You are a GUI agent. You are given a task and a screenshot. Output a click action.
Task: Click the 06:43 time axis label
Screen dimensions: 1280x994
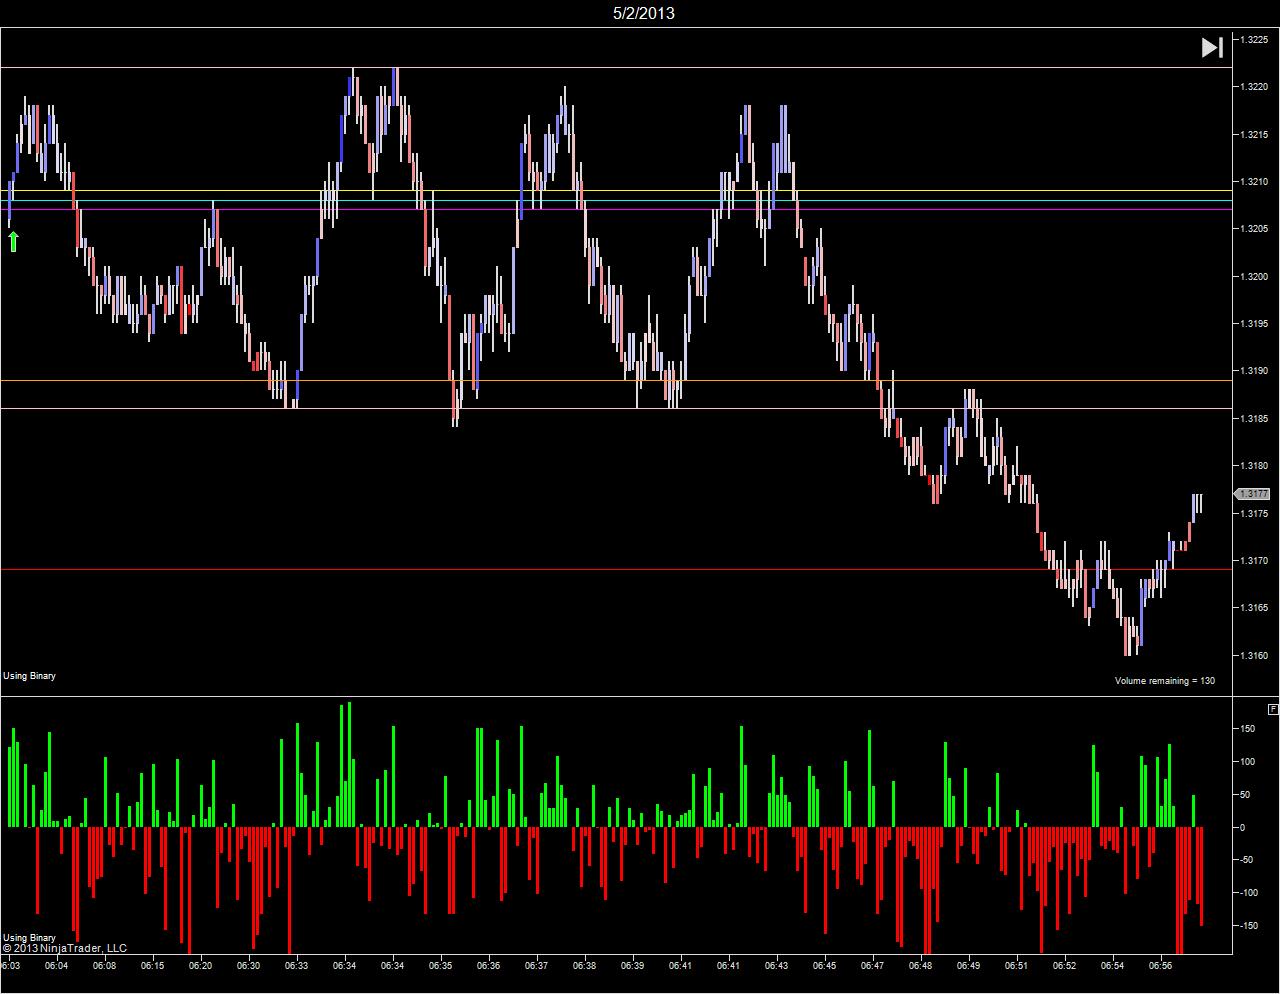coord(776,966)
